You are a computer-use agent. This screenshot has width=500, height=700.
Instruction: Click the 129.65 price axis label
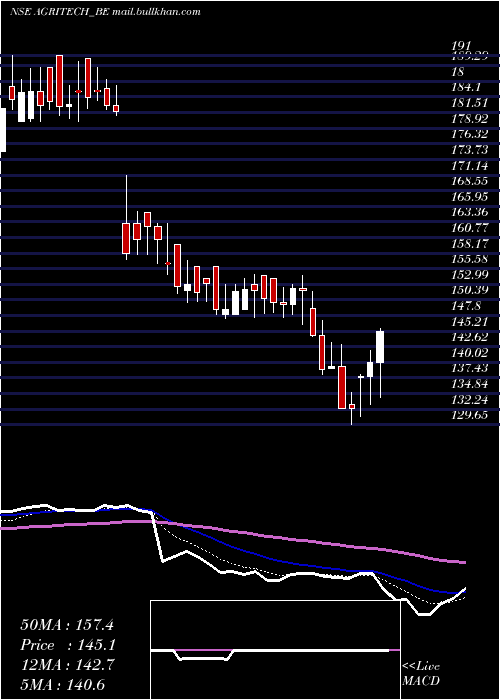click(x=470, y=416)
